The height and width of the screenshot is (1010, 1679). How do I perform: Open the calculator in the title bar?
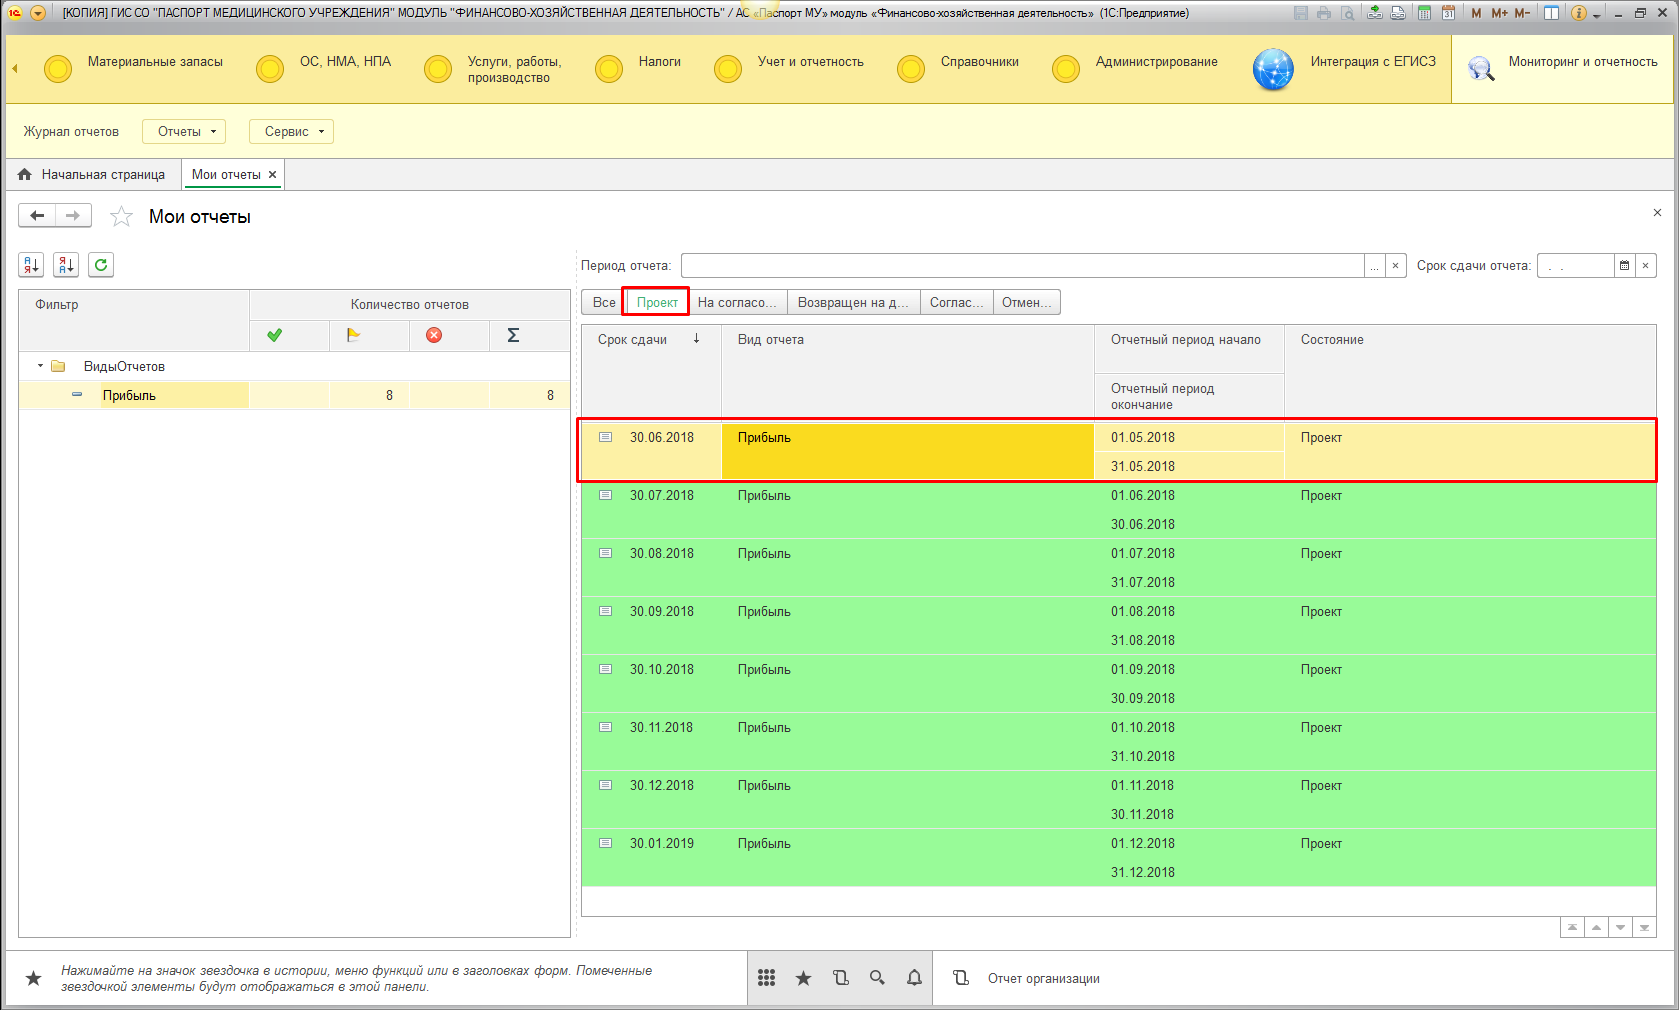[x=1424, y=13]
